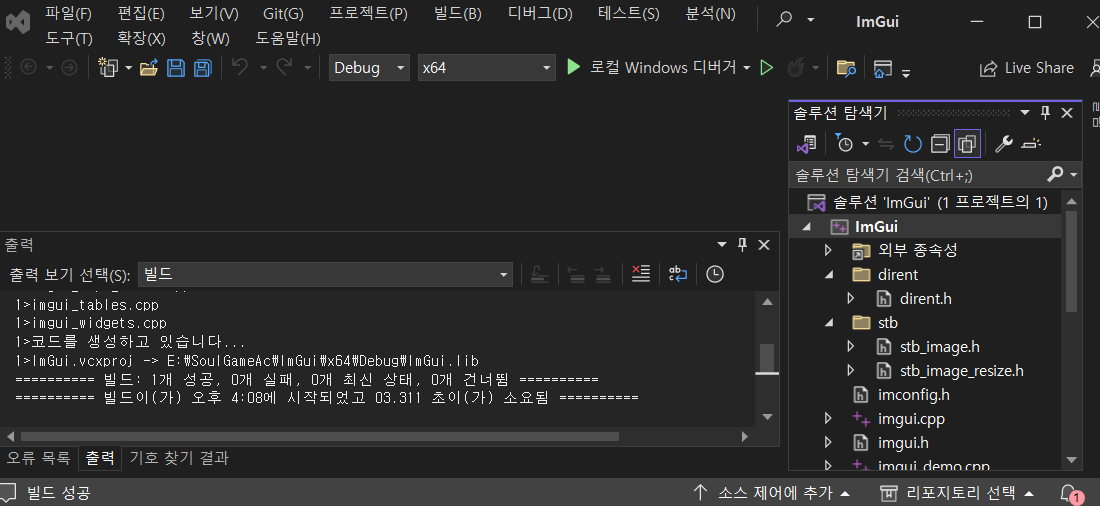1100x506 pixels.
Task: Click 소스 제어에 추가 in the status bar
Action: pyautogui.click(x=772, y=492)
